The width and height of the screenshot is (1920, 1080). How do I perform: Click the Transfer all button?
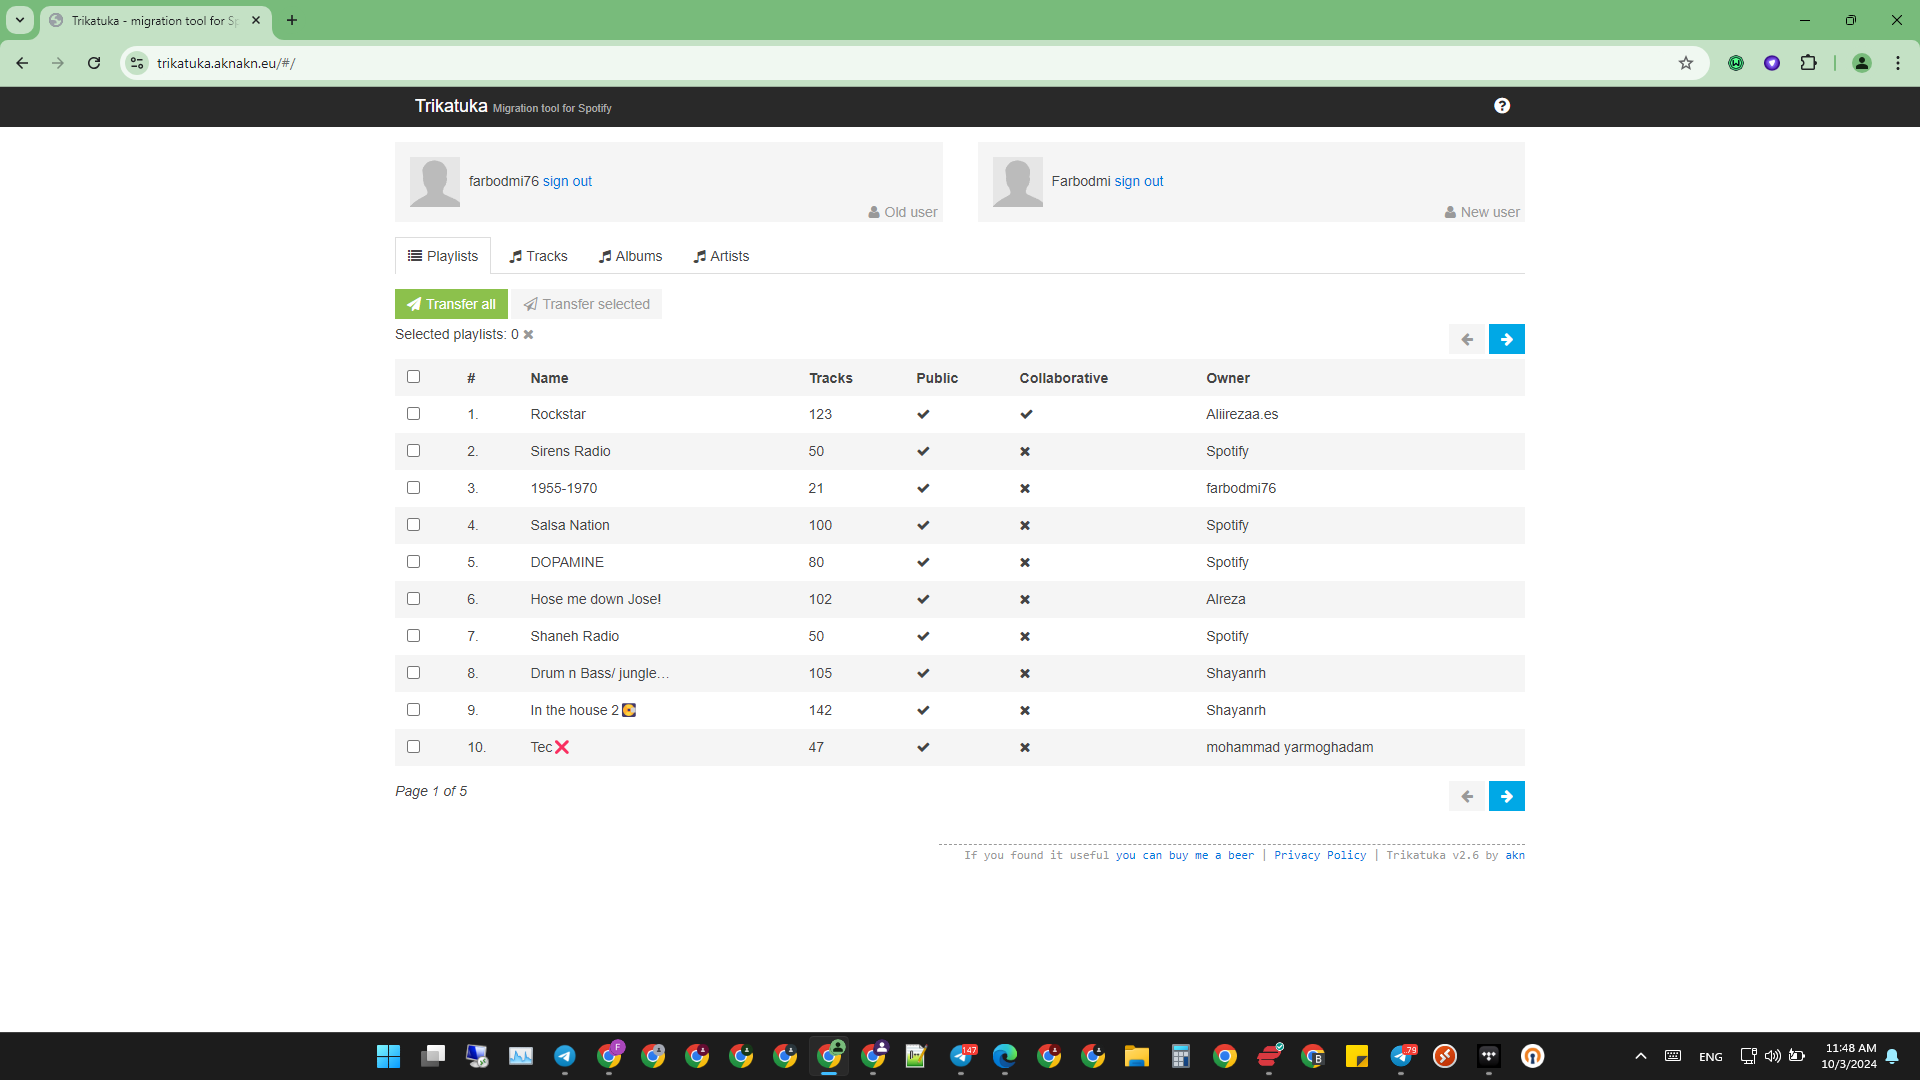tap(451, 304)
